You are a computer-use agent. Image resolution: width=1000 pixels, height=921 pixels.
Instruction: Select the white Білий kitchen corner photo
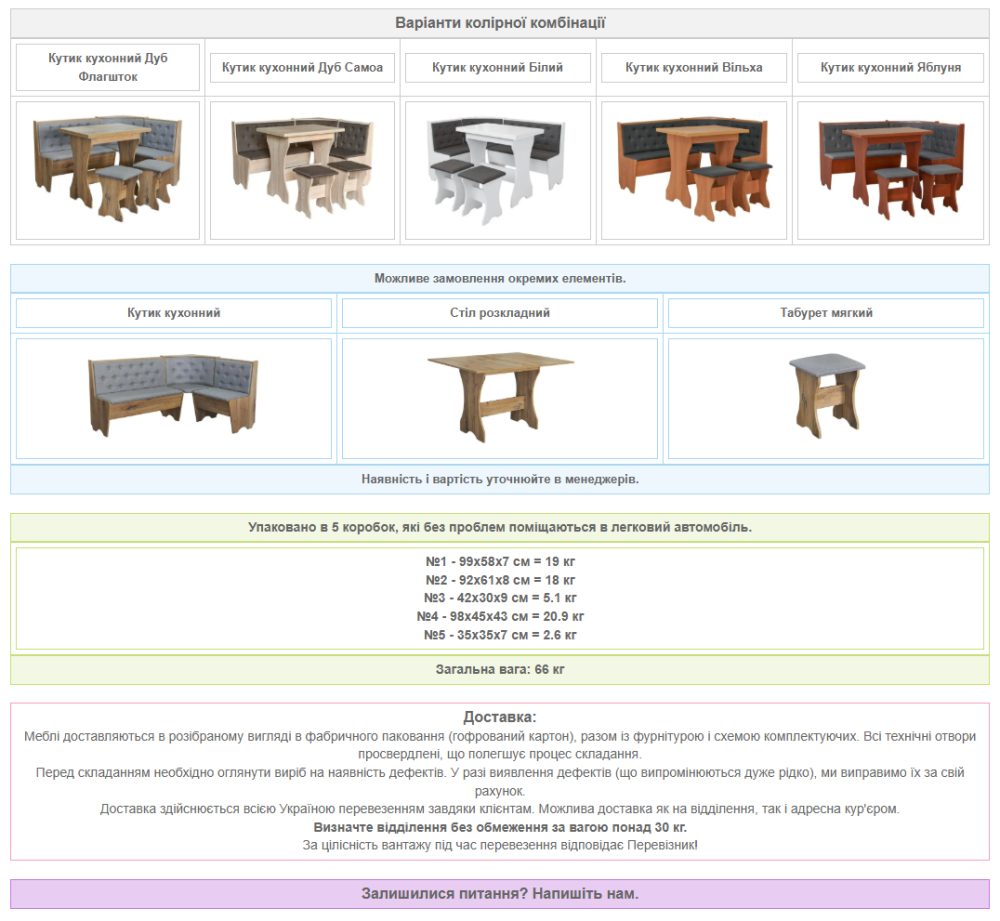498,169
